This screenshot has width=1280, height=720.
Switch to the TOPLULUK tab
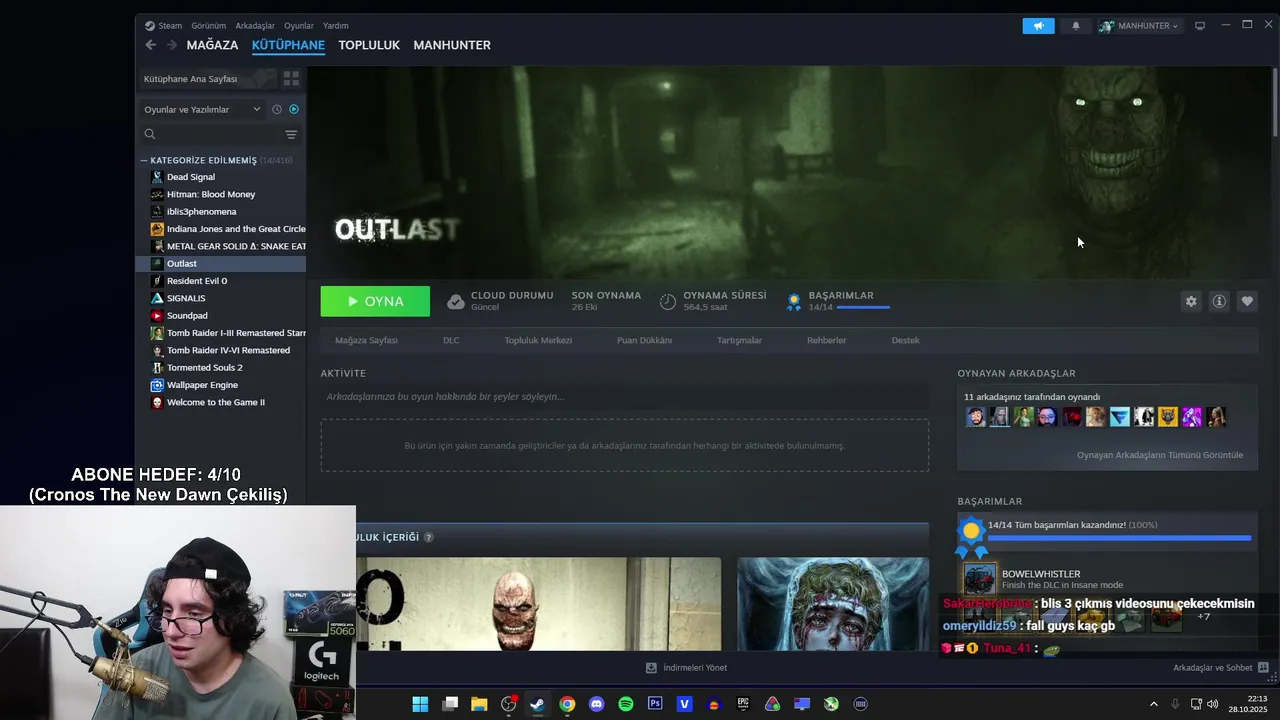[x=369, y=45]
